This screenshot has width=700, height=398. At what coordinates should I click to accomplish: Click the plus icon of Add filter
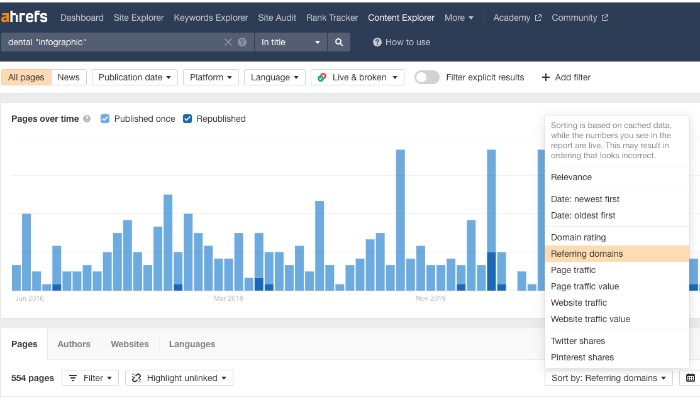click(x=545, y=77)
